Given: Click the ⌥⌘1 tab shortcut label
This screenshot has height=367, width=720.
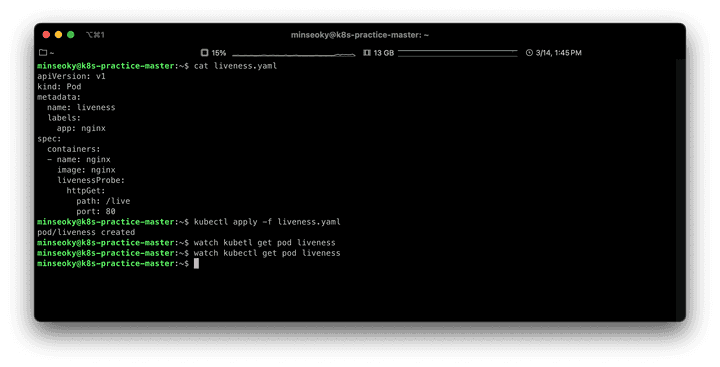Looking at the screenshot, I should [x=95, y=34].
